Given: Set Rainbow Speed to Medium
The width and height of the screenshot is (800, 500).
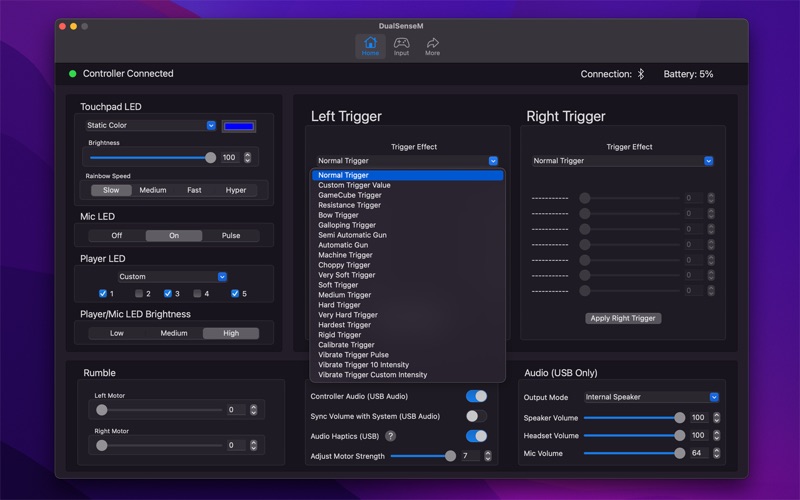Looking at the screenshot, I should point(153,190).
